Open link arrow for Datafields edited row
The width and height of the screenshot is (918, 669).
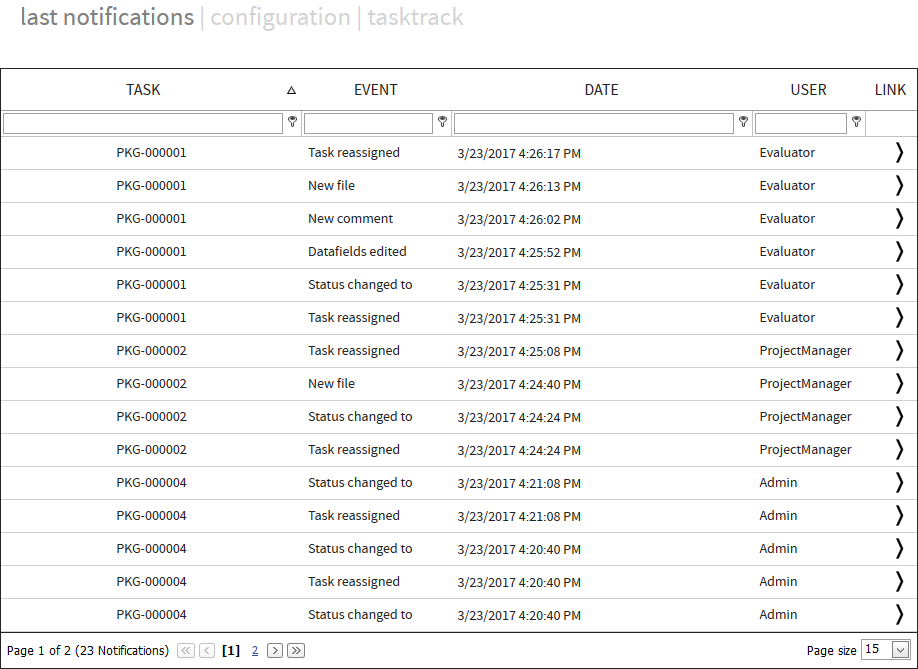coord(898,252)
